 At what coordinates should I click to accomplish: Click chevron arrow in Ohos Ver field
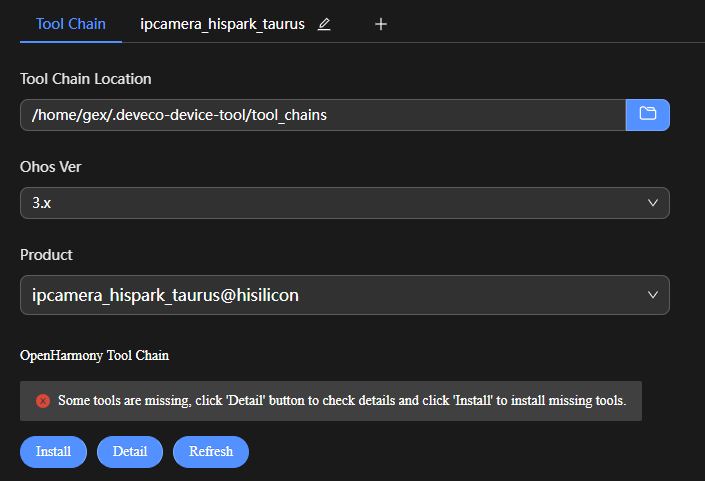point(653,203)
